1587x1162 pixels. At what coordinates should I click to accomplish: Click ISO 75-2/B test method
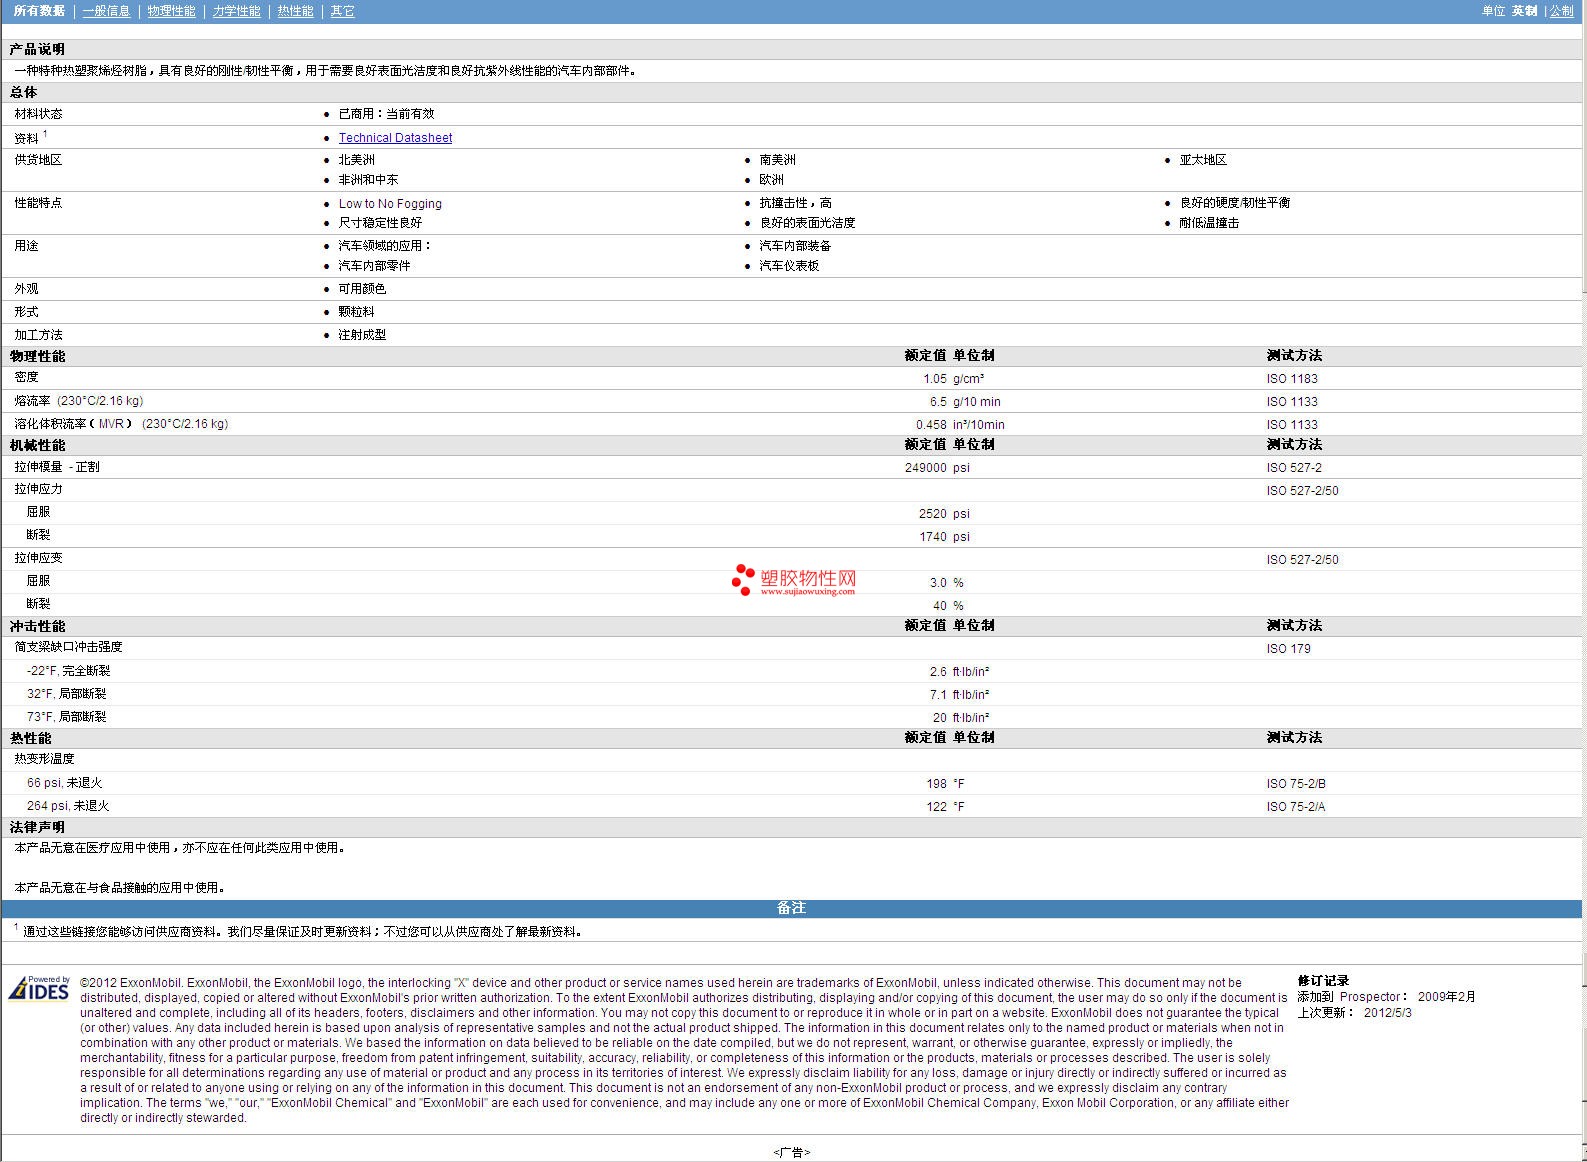1296,784
